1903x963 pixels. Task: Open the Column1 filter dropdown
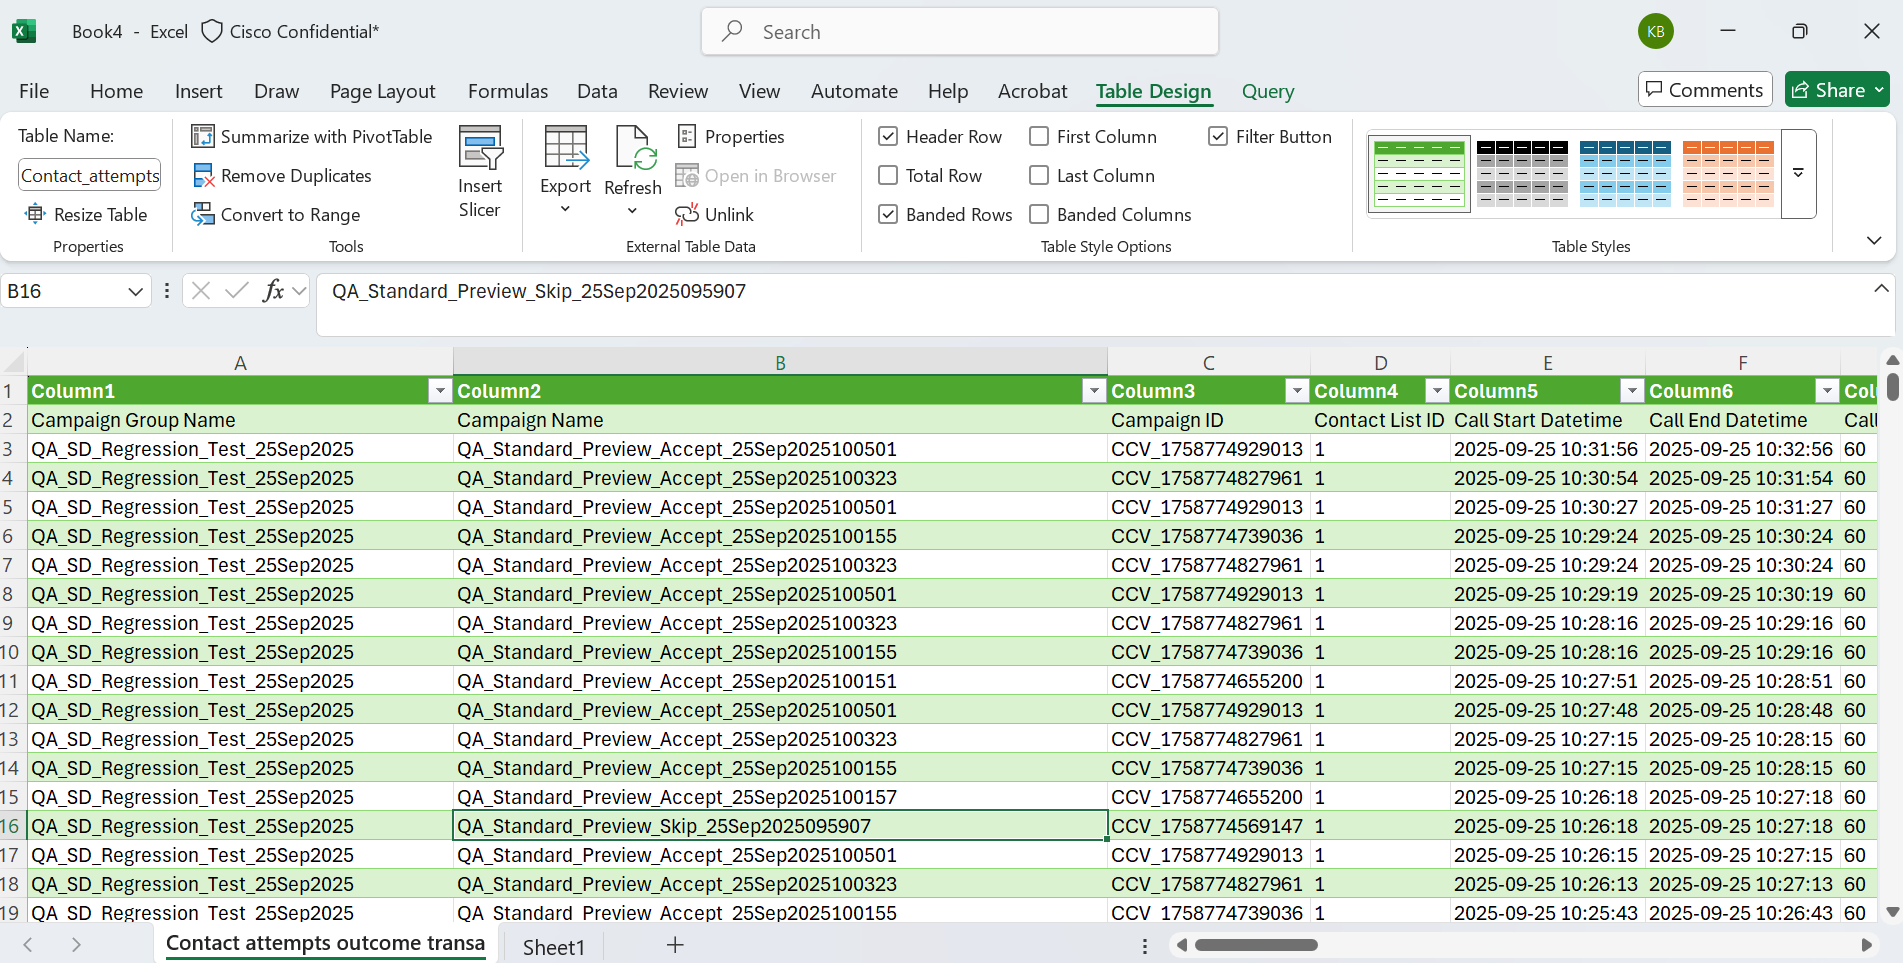[x=439, y=391]
